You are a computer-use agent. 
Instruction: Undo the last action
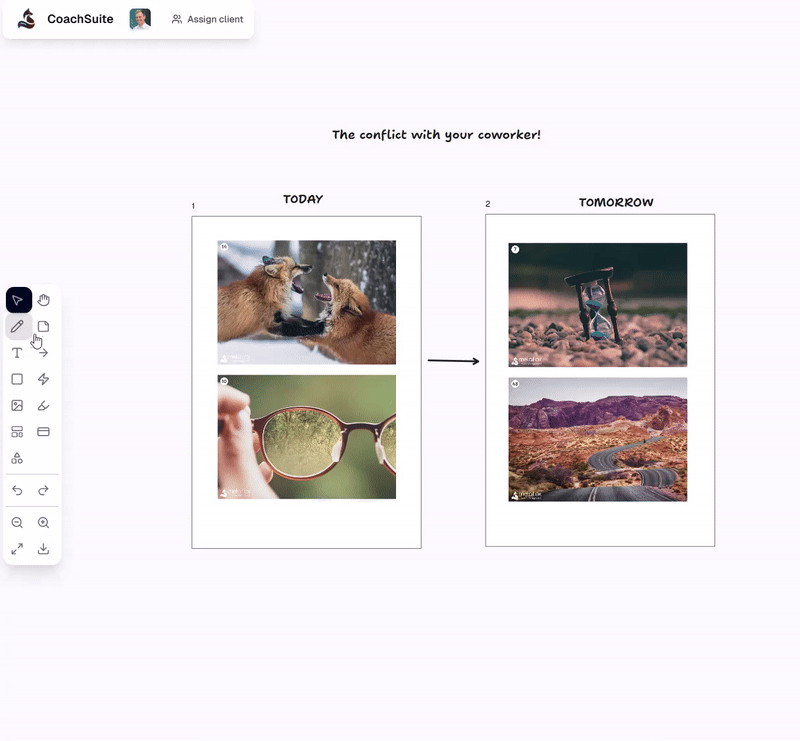tap(17, 490)
